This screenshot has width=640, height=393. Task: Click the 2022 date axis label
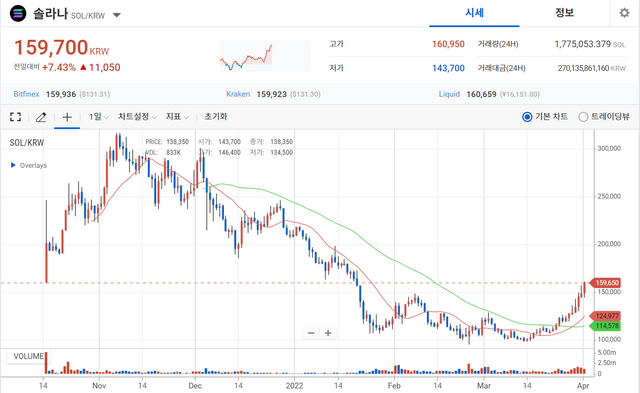[x=294, y=386]
